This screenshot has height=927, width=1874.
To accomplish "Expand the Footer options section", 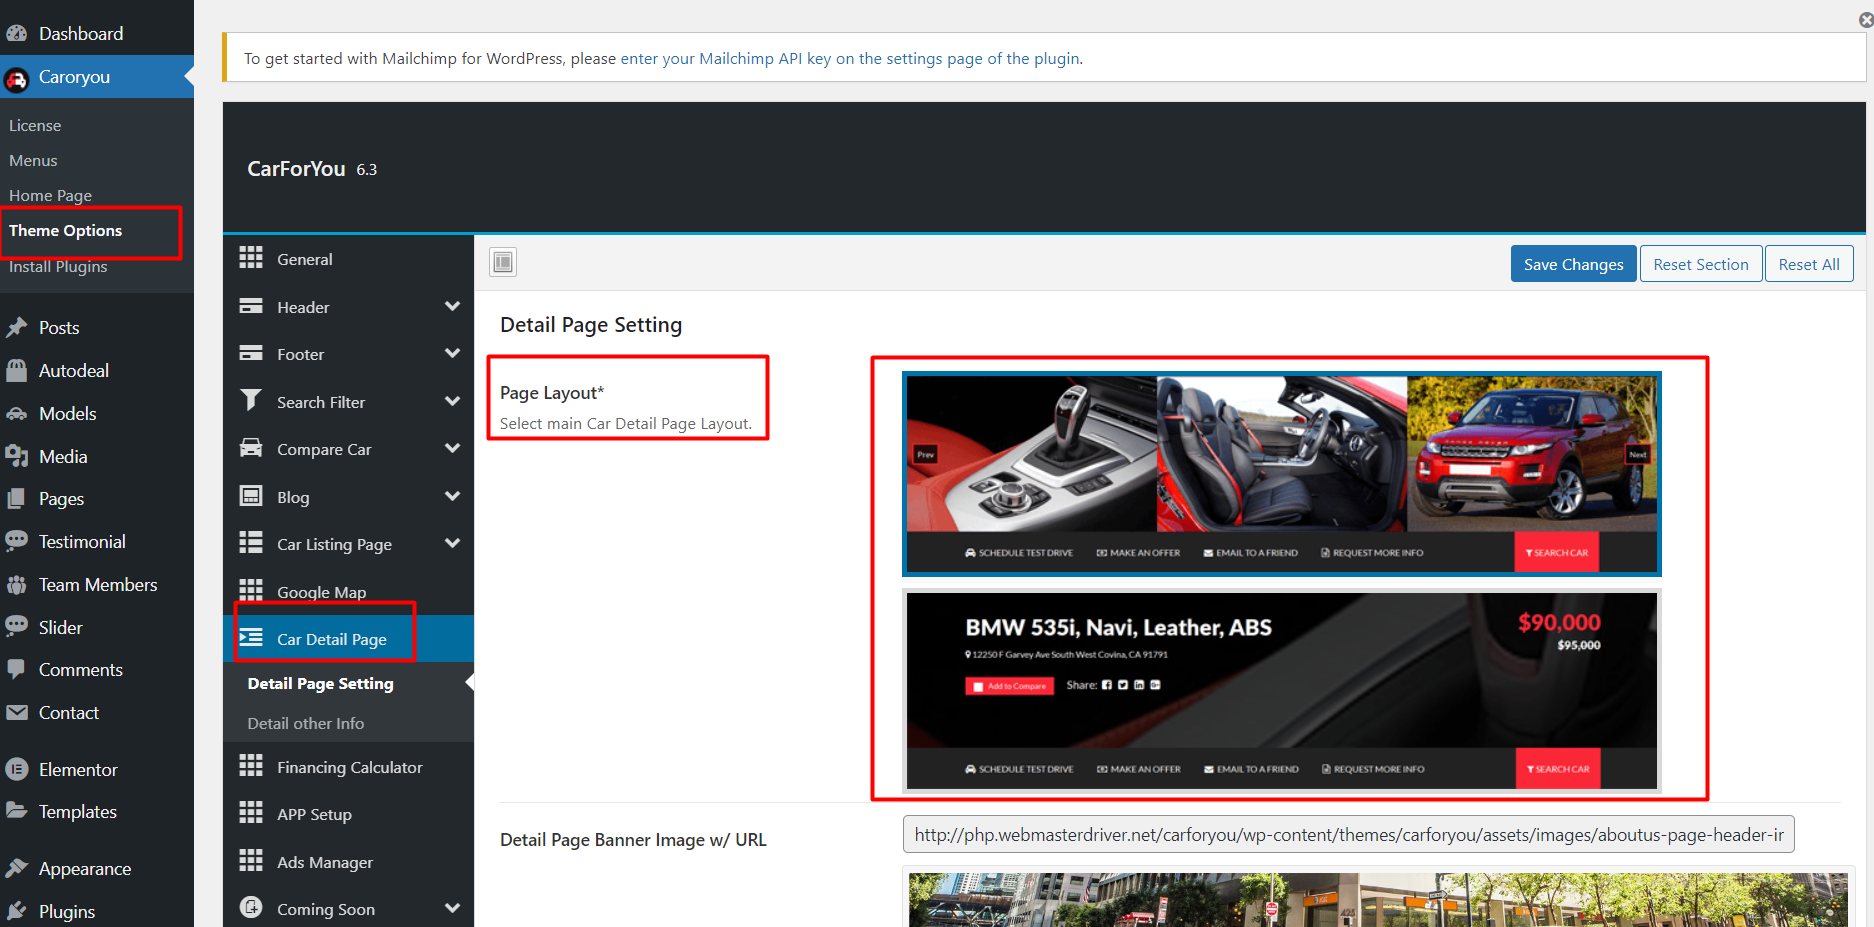I will 452,353.
